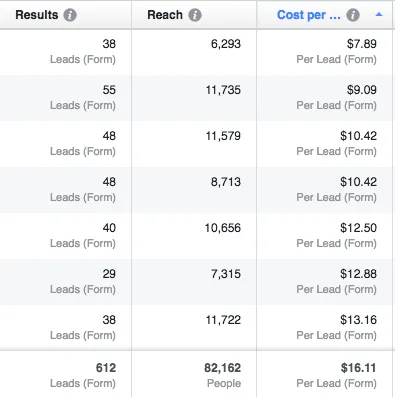Click the 55 leads result cell

pyautogui.click(x=66, y=98)
